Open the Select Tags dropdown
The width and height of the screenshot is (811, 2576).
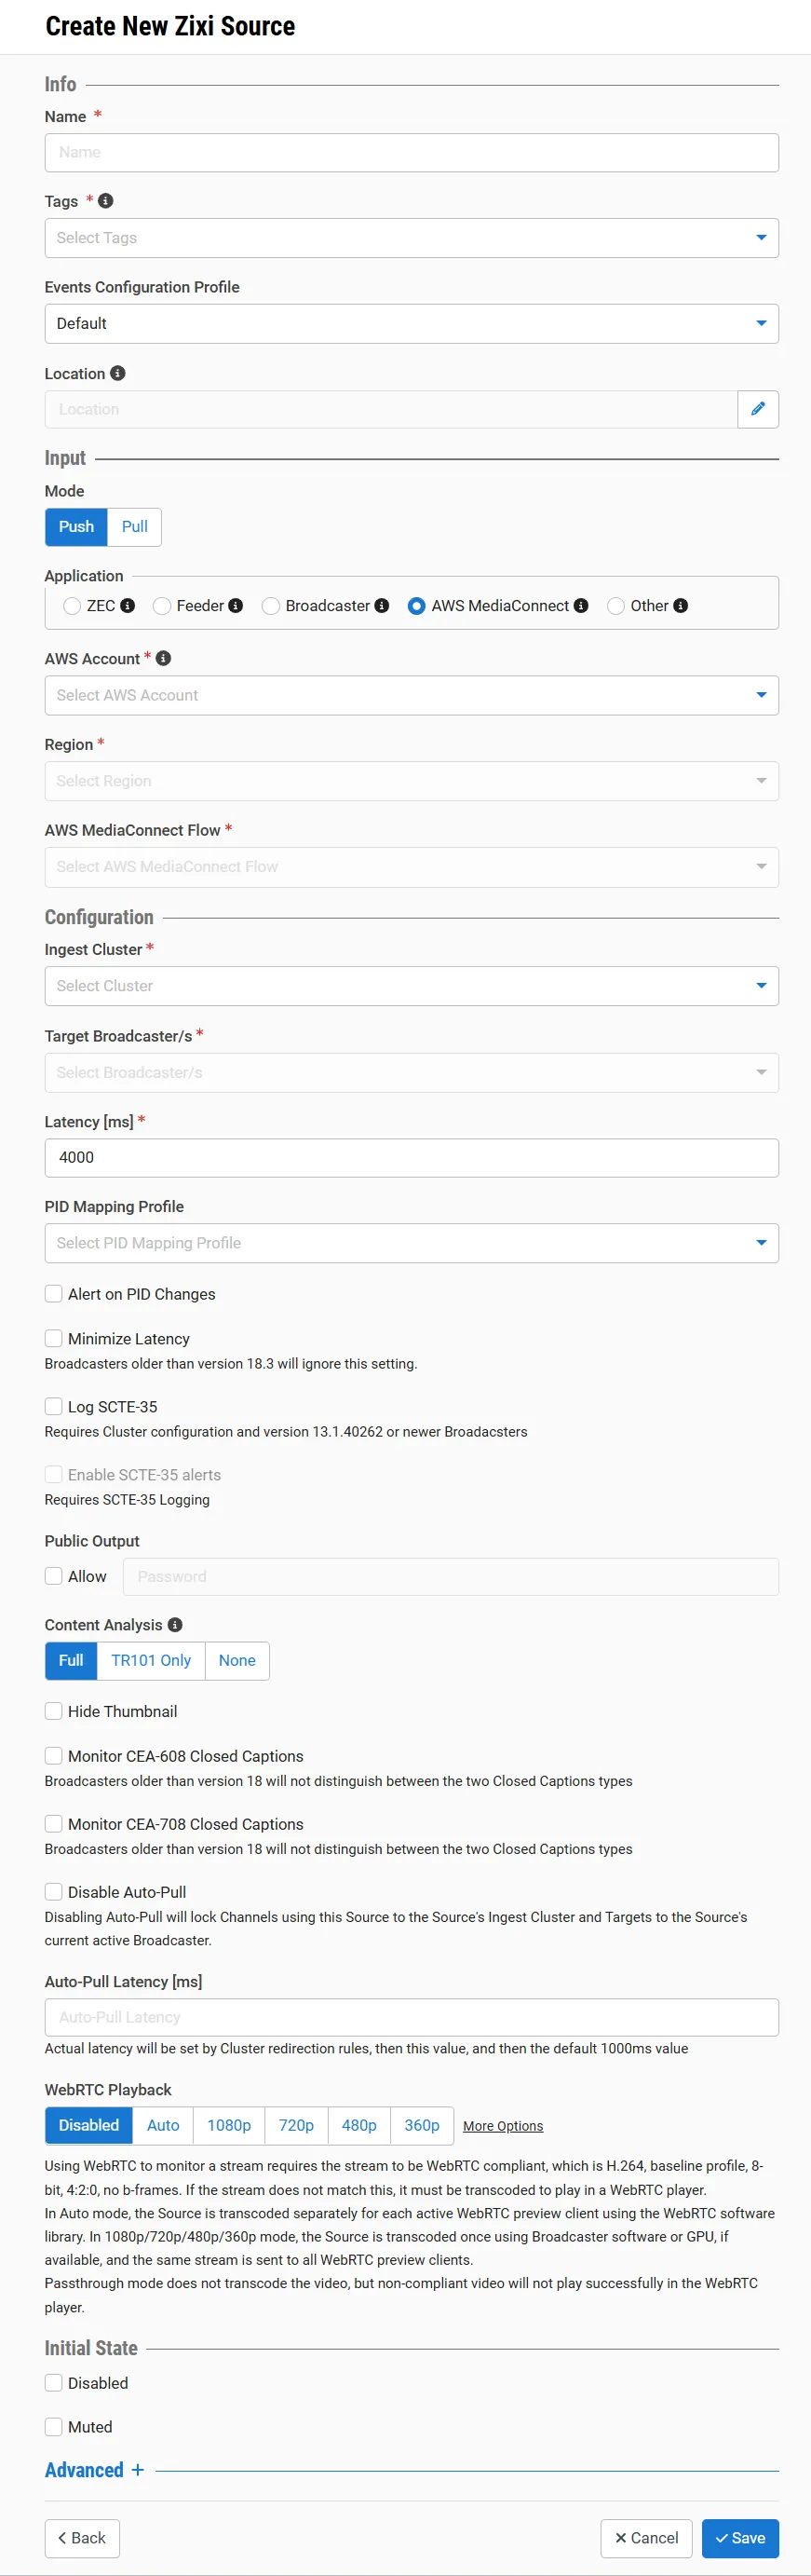[x=412, y=238]
